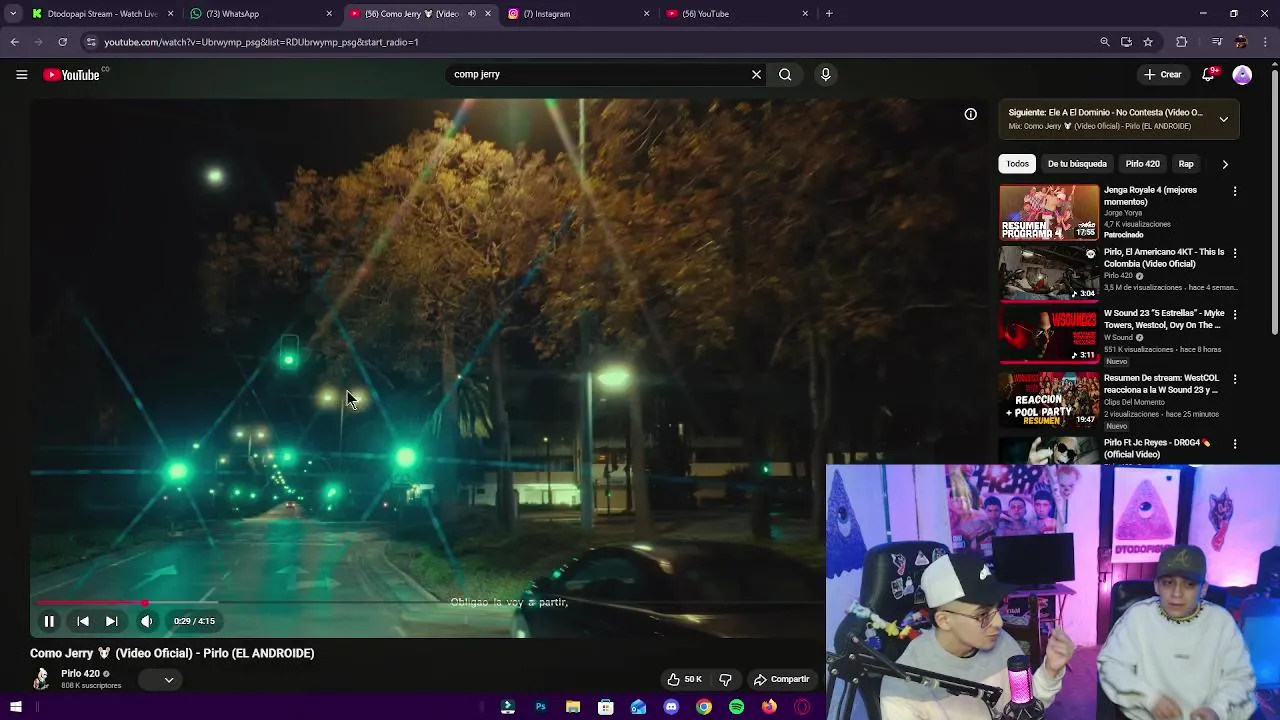Open the Extensions puzzle icon
The height and width of the screenshot is (720, 1280).
tap(1182, 42)
